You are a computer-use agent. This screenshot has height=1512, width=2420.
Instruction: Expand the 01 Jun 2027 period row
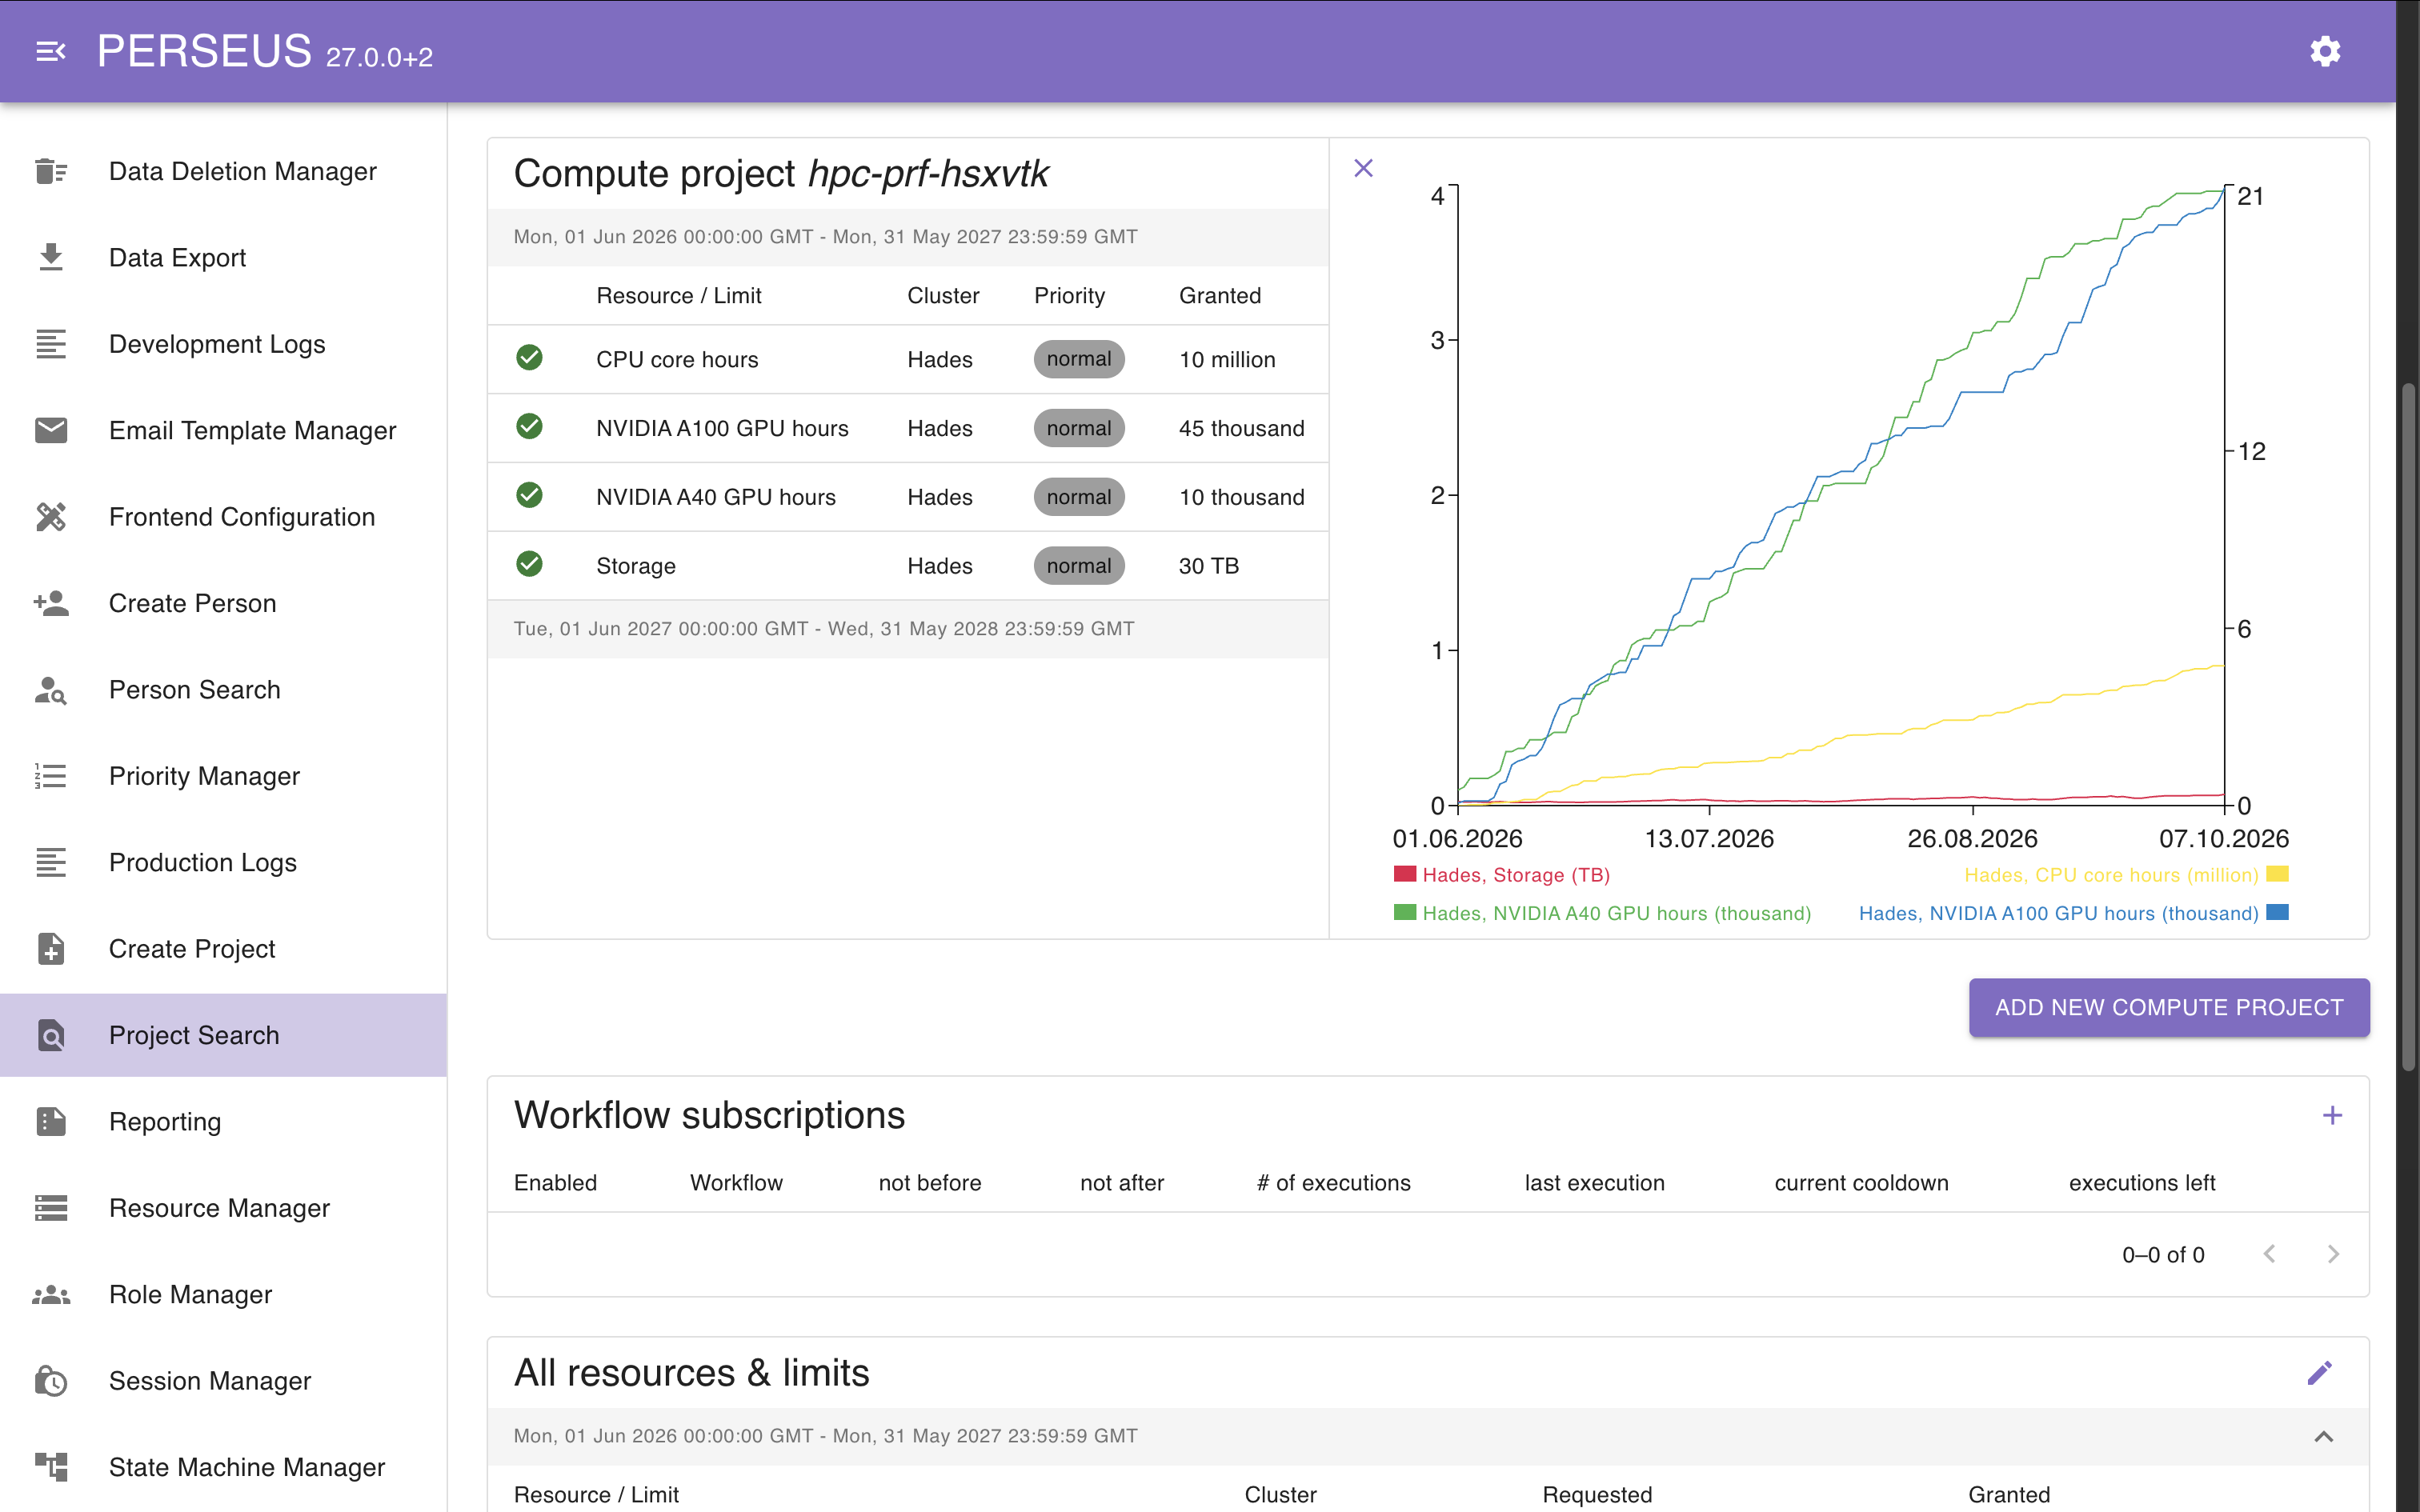coord(908,629)
